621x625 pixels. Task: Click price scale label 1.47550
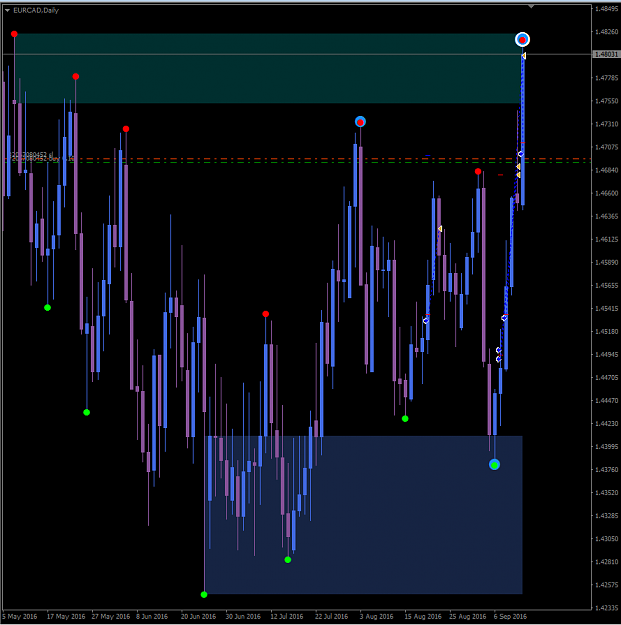click(606, 101)
